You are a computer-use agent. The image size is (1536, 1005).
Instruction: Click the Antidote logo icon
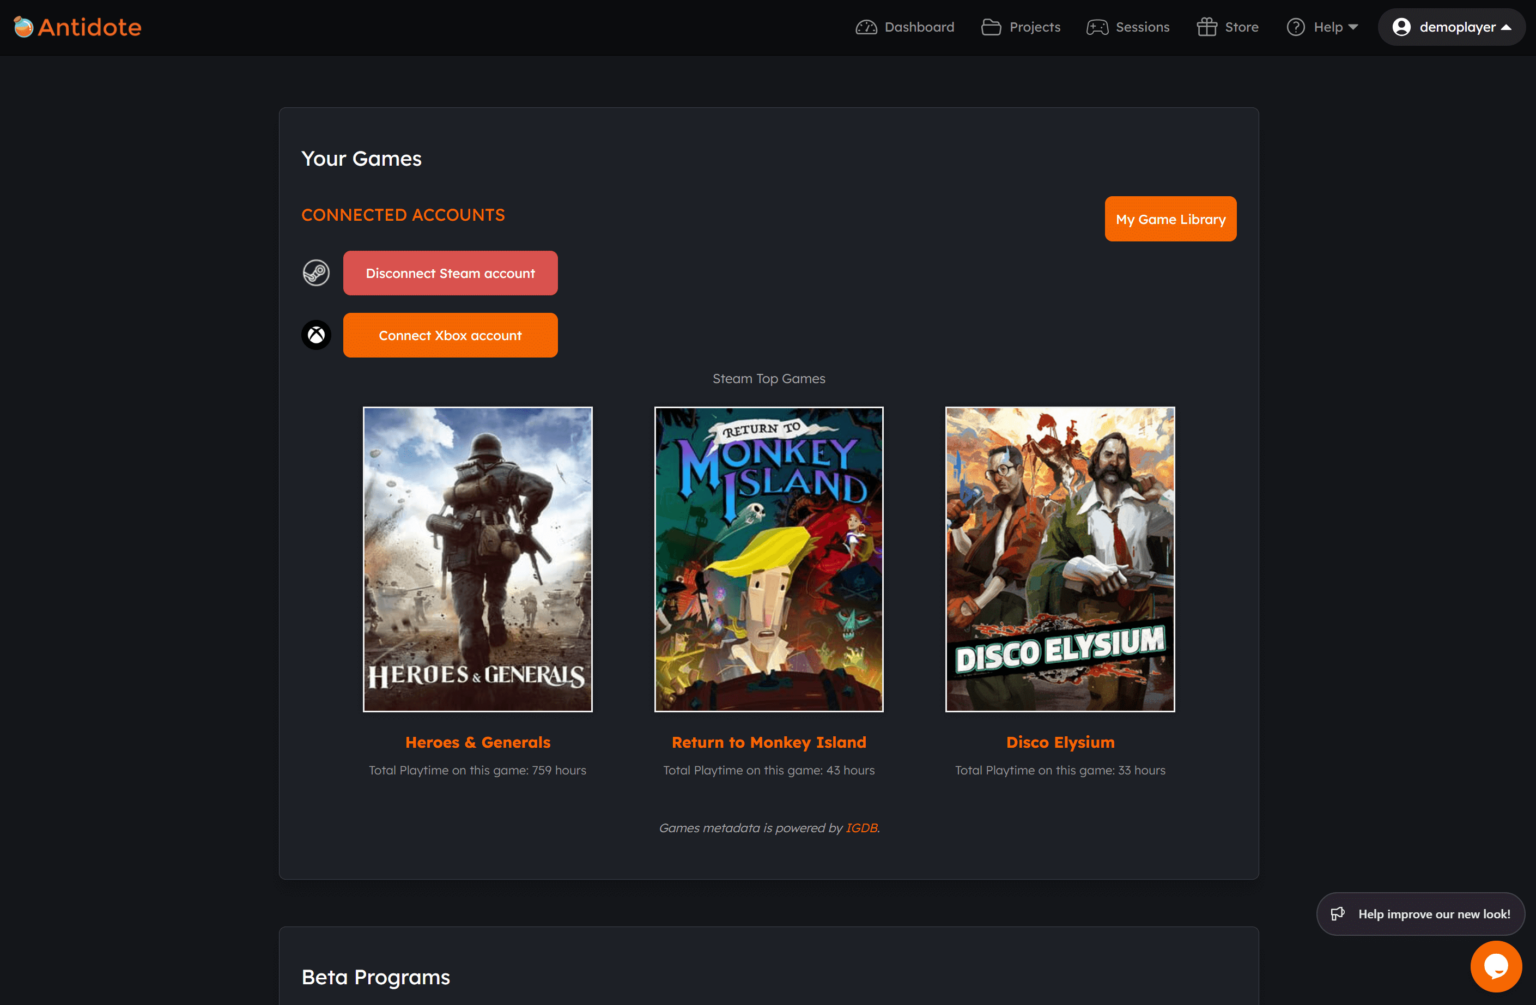pyautogui.click(x=21, y=27)
